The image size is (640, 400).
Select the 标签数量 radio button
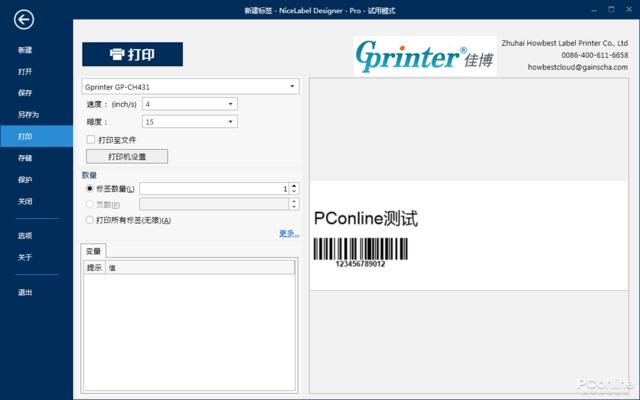click(90, 188)
